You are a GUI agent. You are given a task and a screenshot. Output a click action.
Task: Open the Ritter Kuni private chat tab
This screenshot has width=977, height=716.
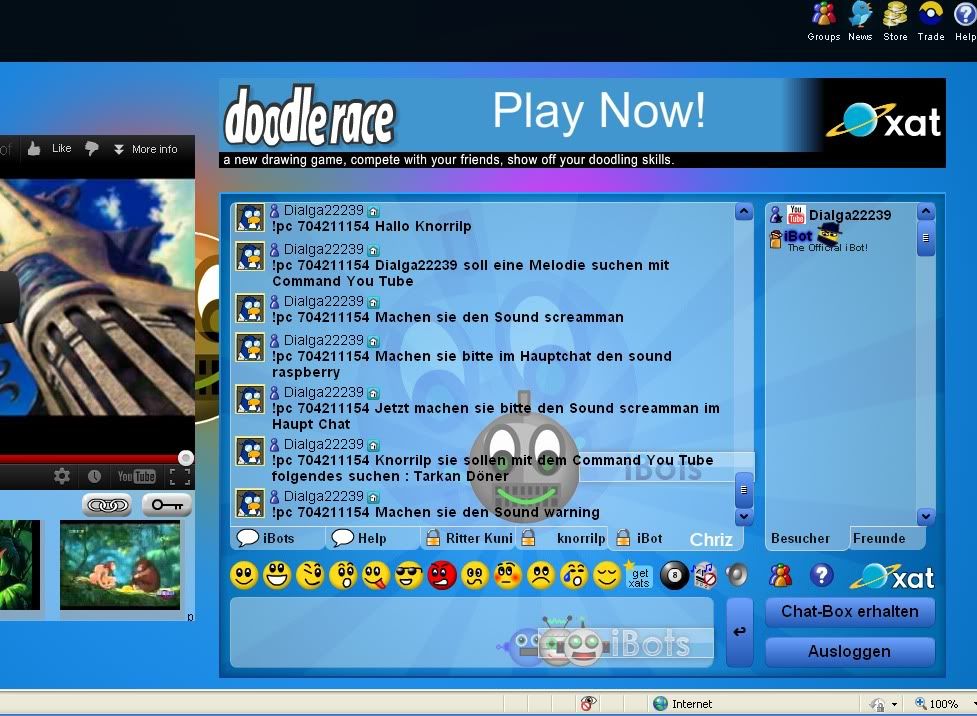point(469,538)
